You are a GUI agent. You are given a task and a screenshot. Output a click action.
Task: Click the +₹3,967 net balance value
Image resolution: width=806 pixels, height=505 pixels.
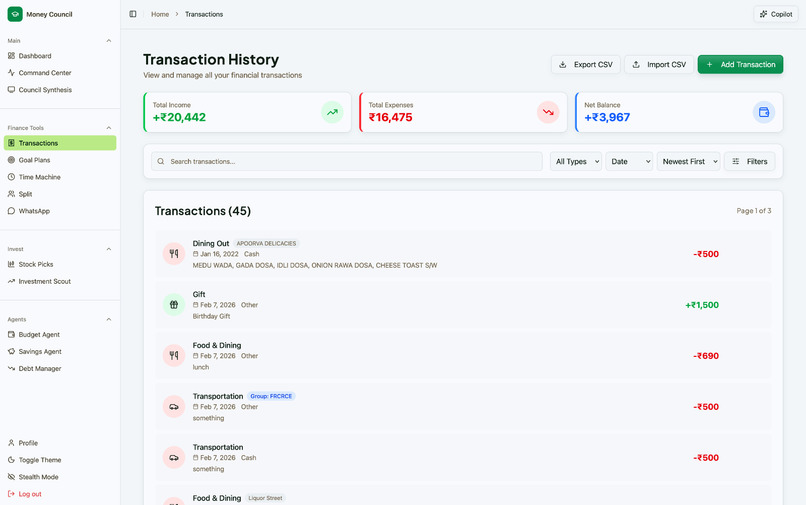(x=607, y=117)
